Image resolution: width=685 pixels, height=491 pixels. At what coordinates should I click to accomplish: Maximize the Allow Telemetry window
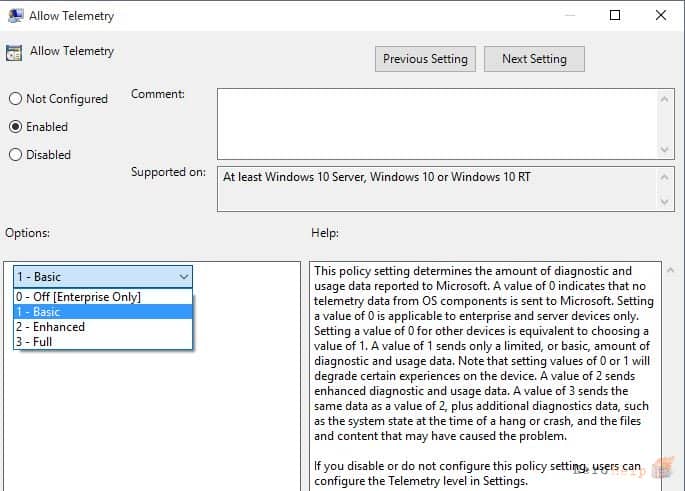(615, 15)
